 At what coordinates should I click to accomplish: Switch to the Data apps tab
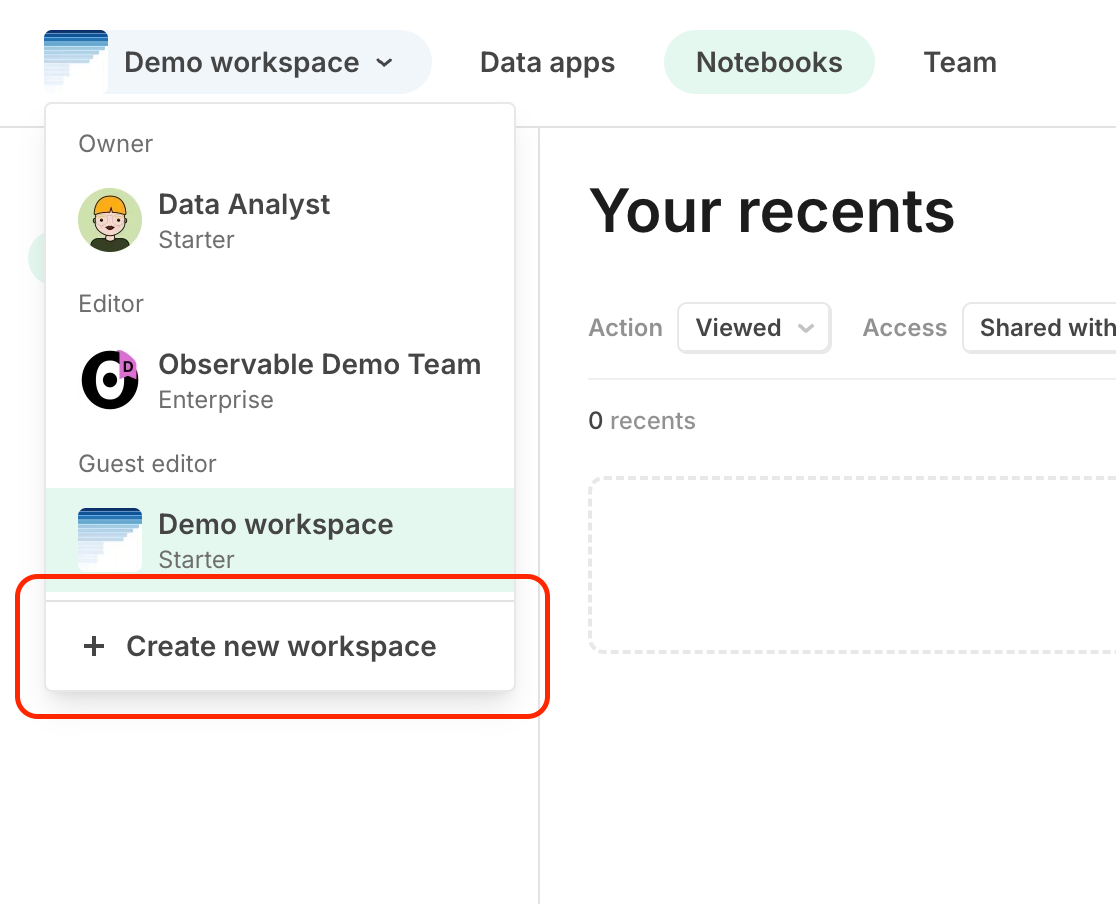547,61
